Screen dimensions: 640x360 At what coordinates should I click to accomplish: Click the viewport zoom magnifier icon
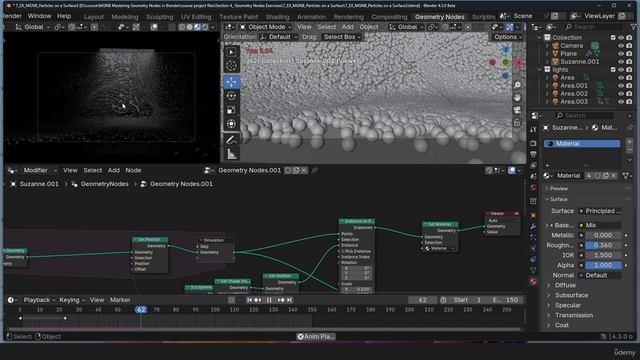pyautogui.click(x=517, y=85)
